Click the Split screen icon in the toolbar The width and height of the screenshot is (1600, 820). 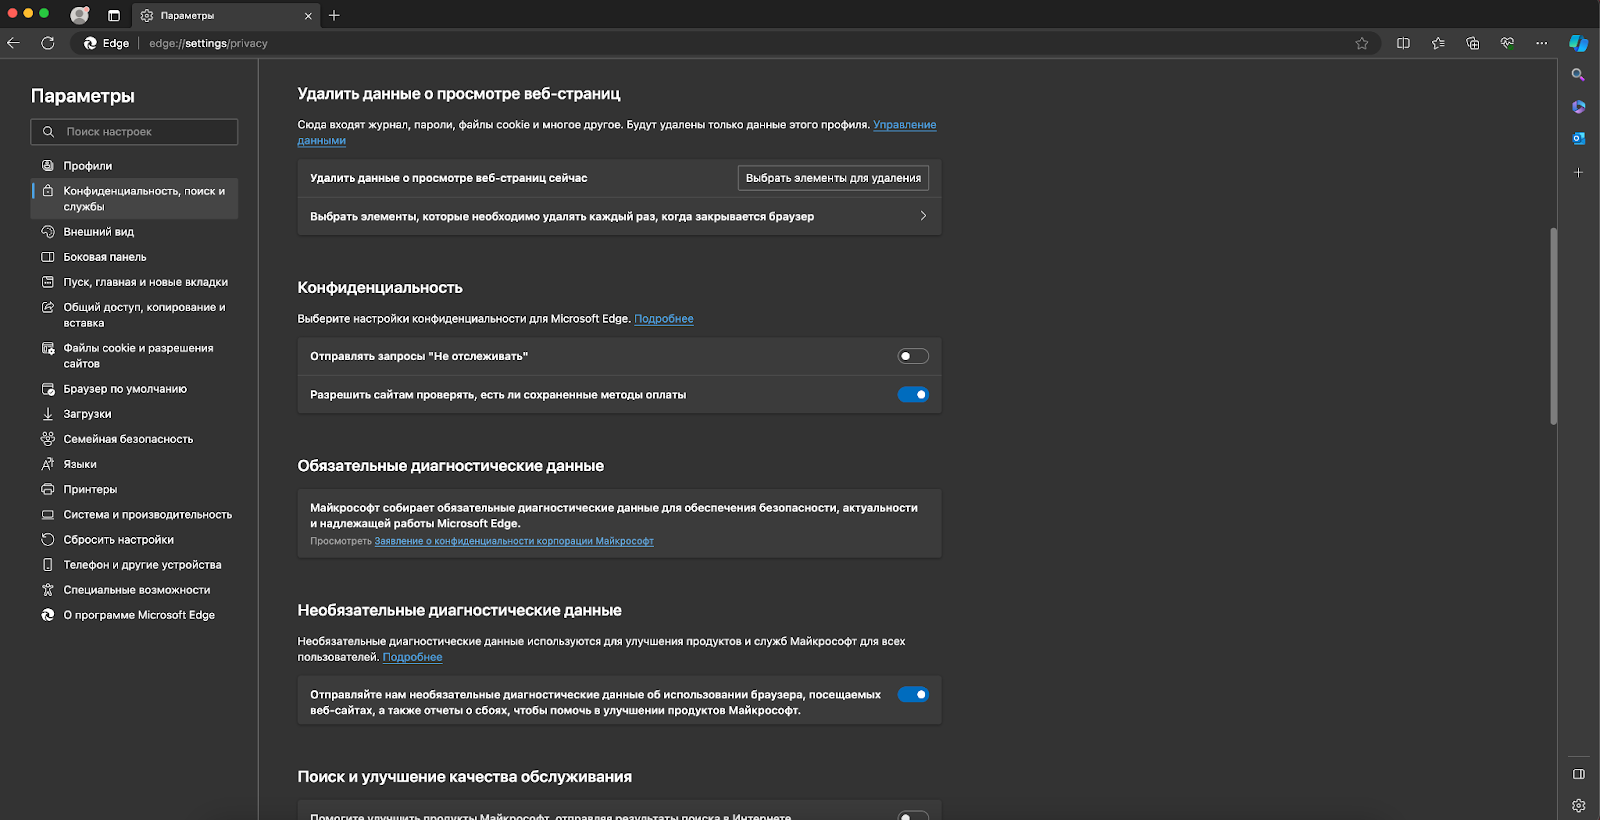[1403, 43]
